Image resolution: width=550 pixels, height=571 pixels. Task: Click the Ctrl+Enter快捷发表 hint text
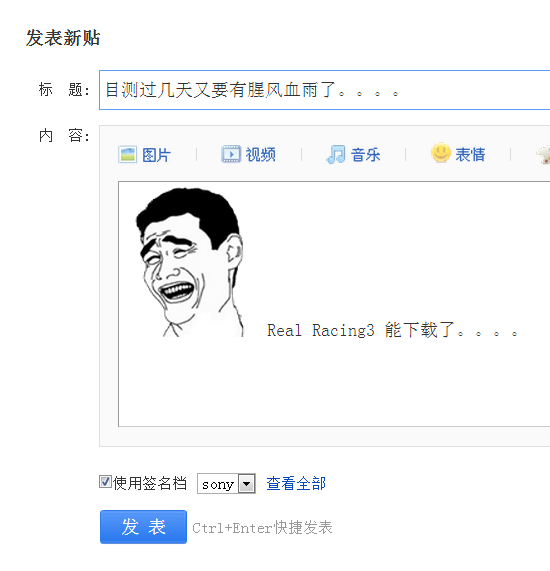[x=262, y=528]
